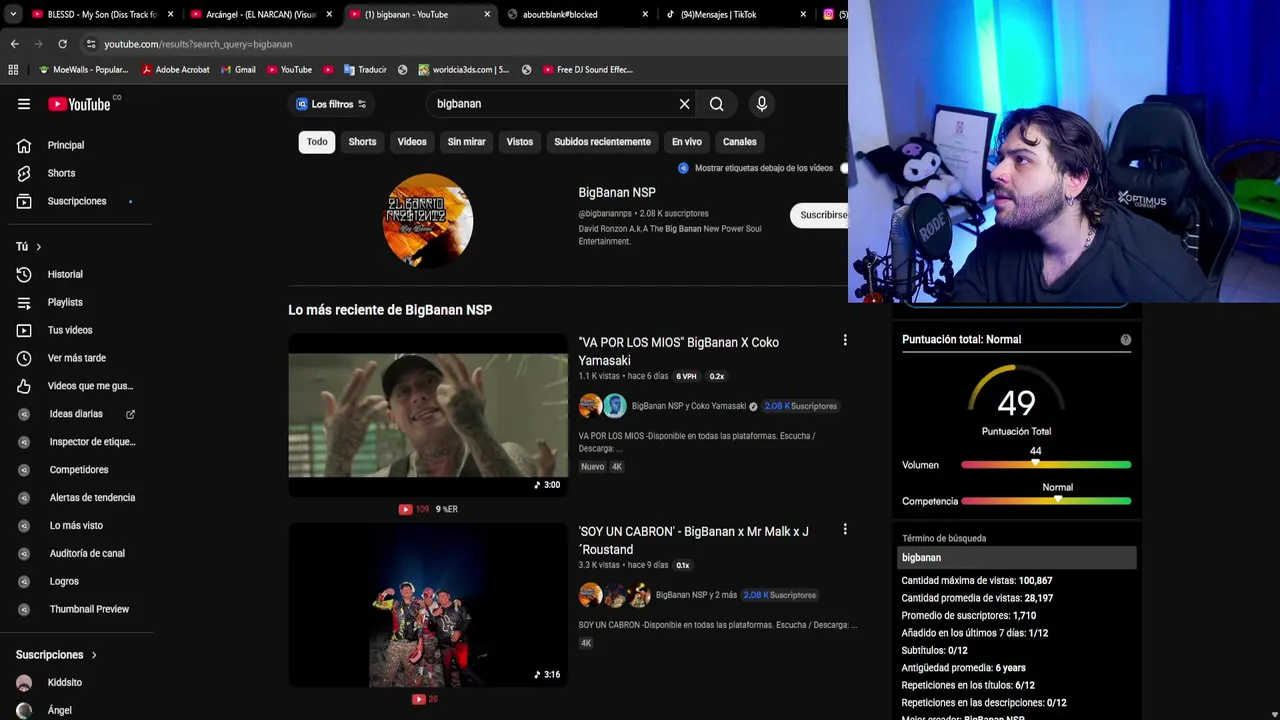Open the BigBanan NSP channel title
Viewport: 1280px width, 720px height.
pos(617,192)
